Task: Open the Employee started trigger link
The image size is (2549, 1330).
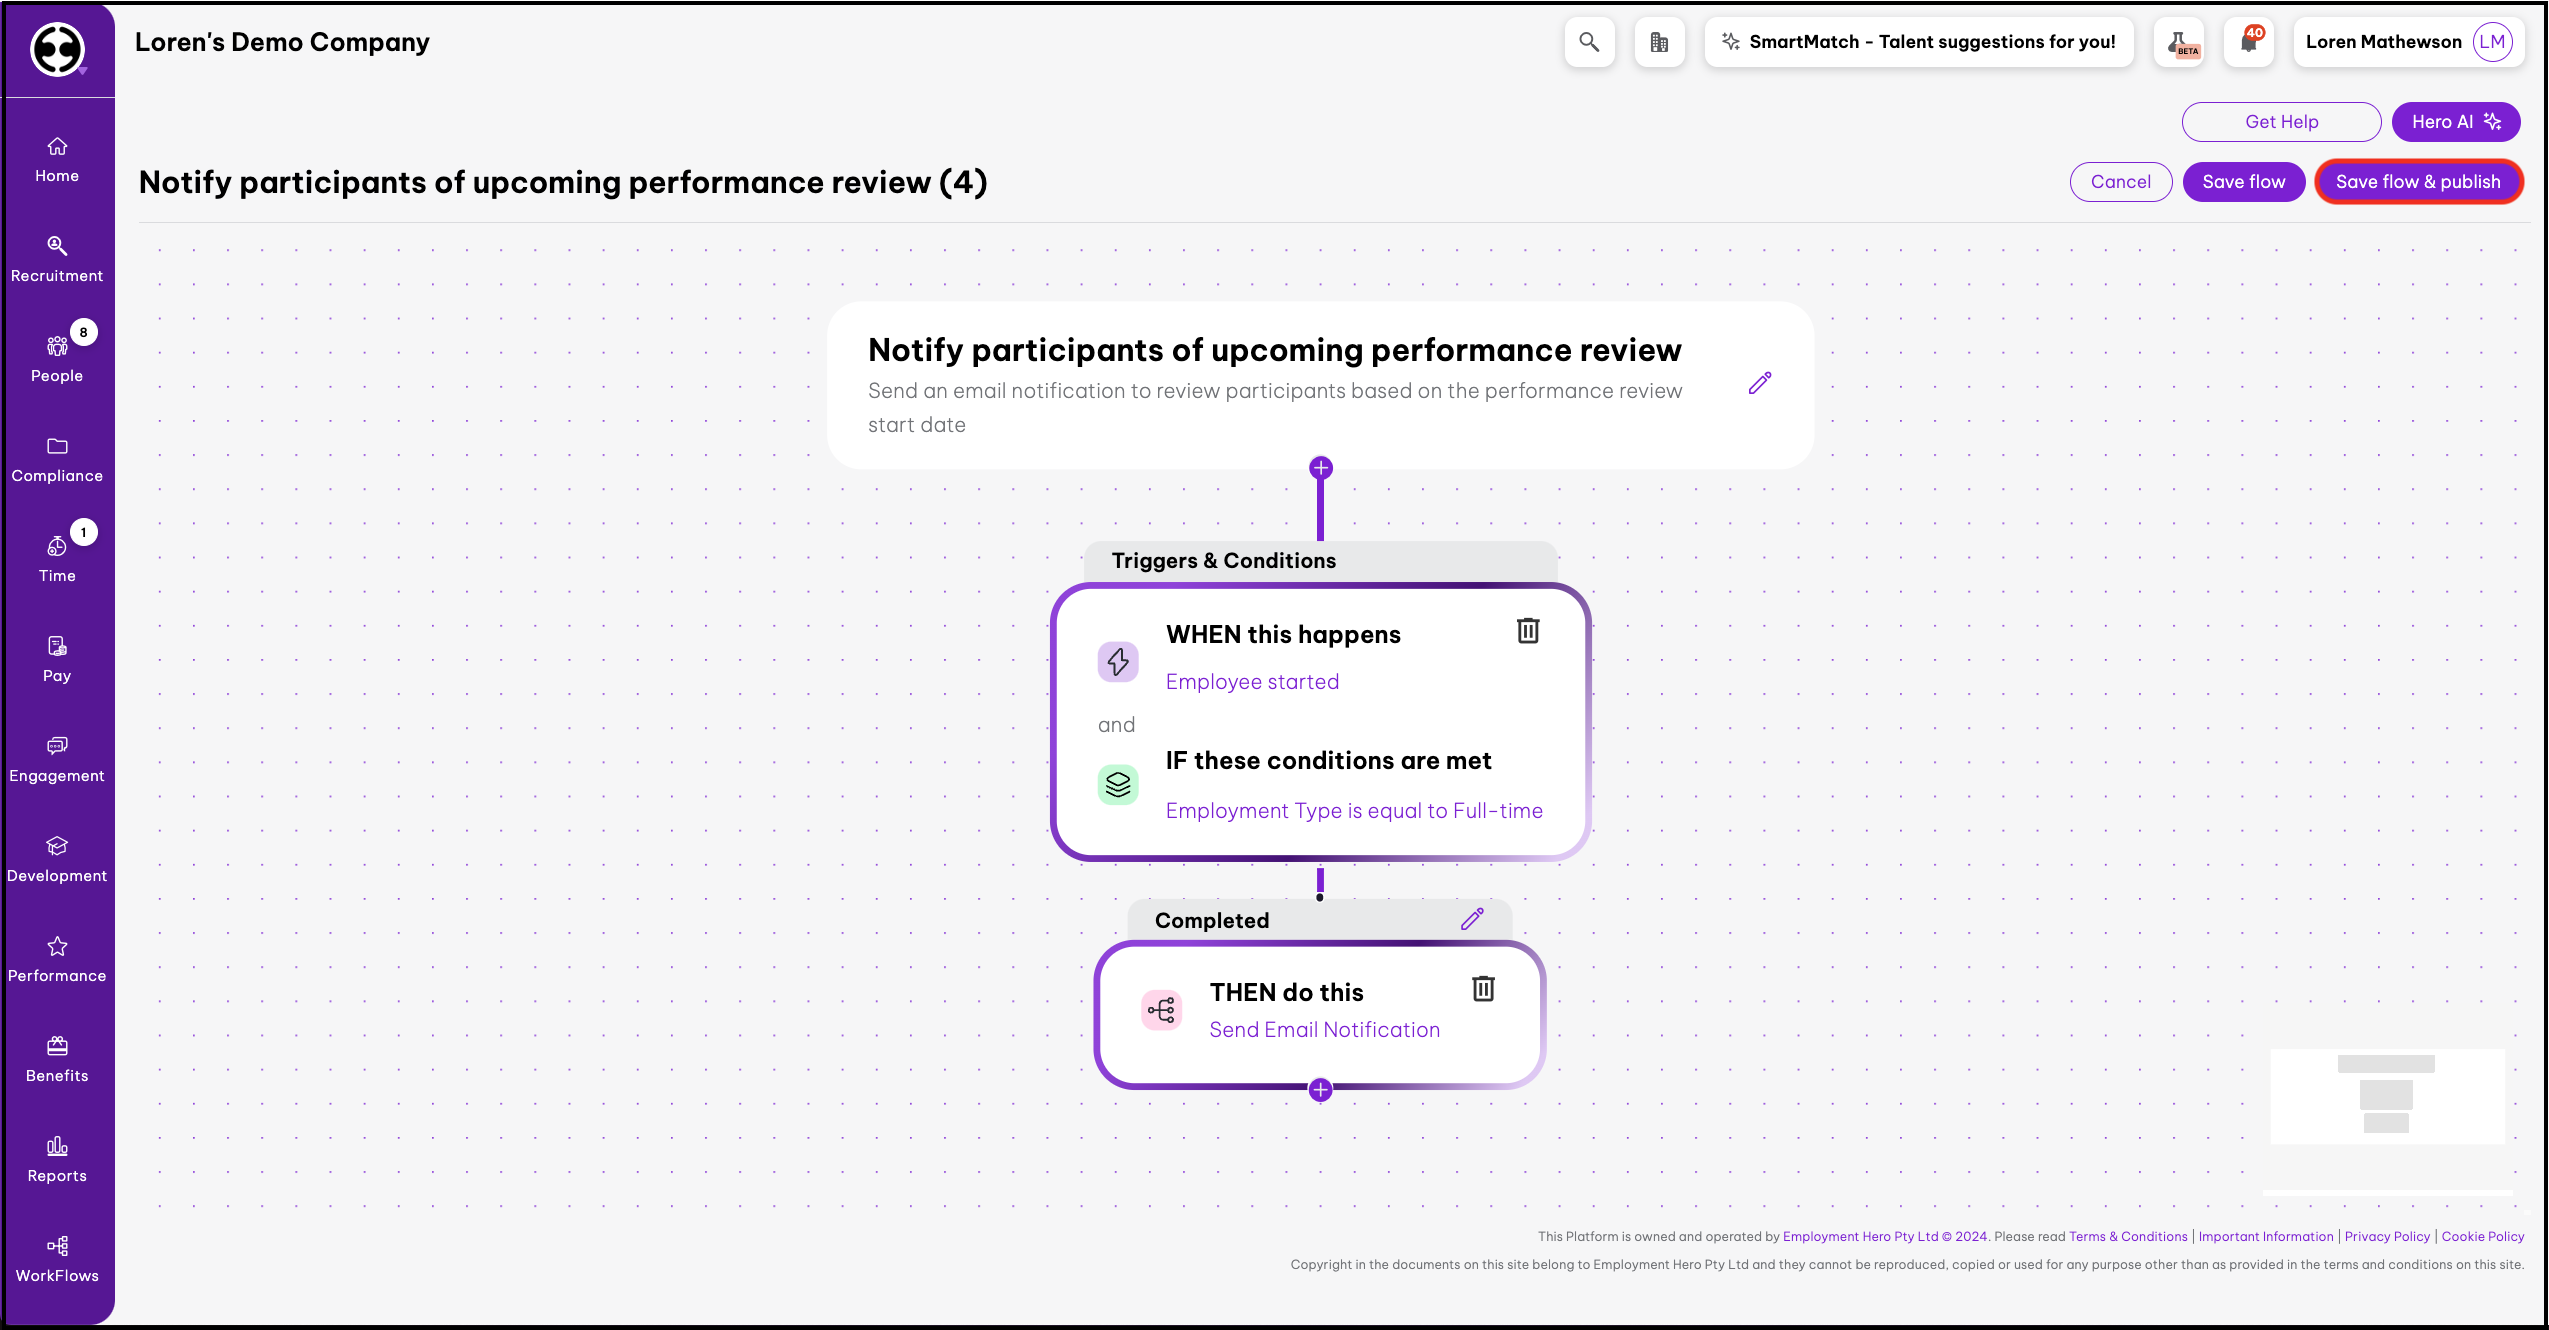Action: pos(1252,682)
